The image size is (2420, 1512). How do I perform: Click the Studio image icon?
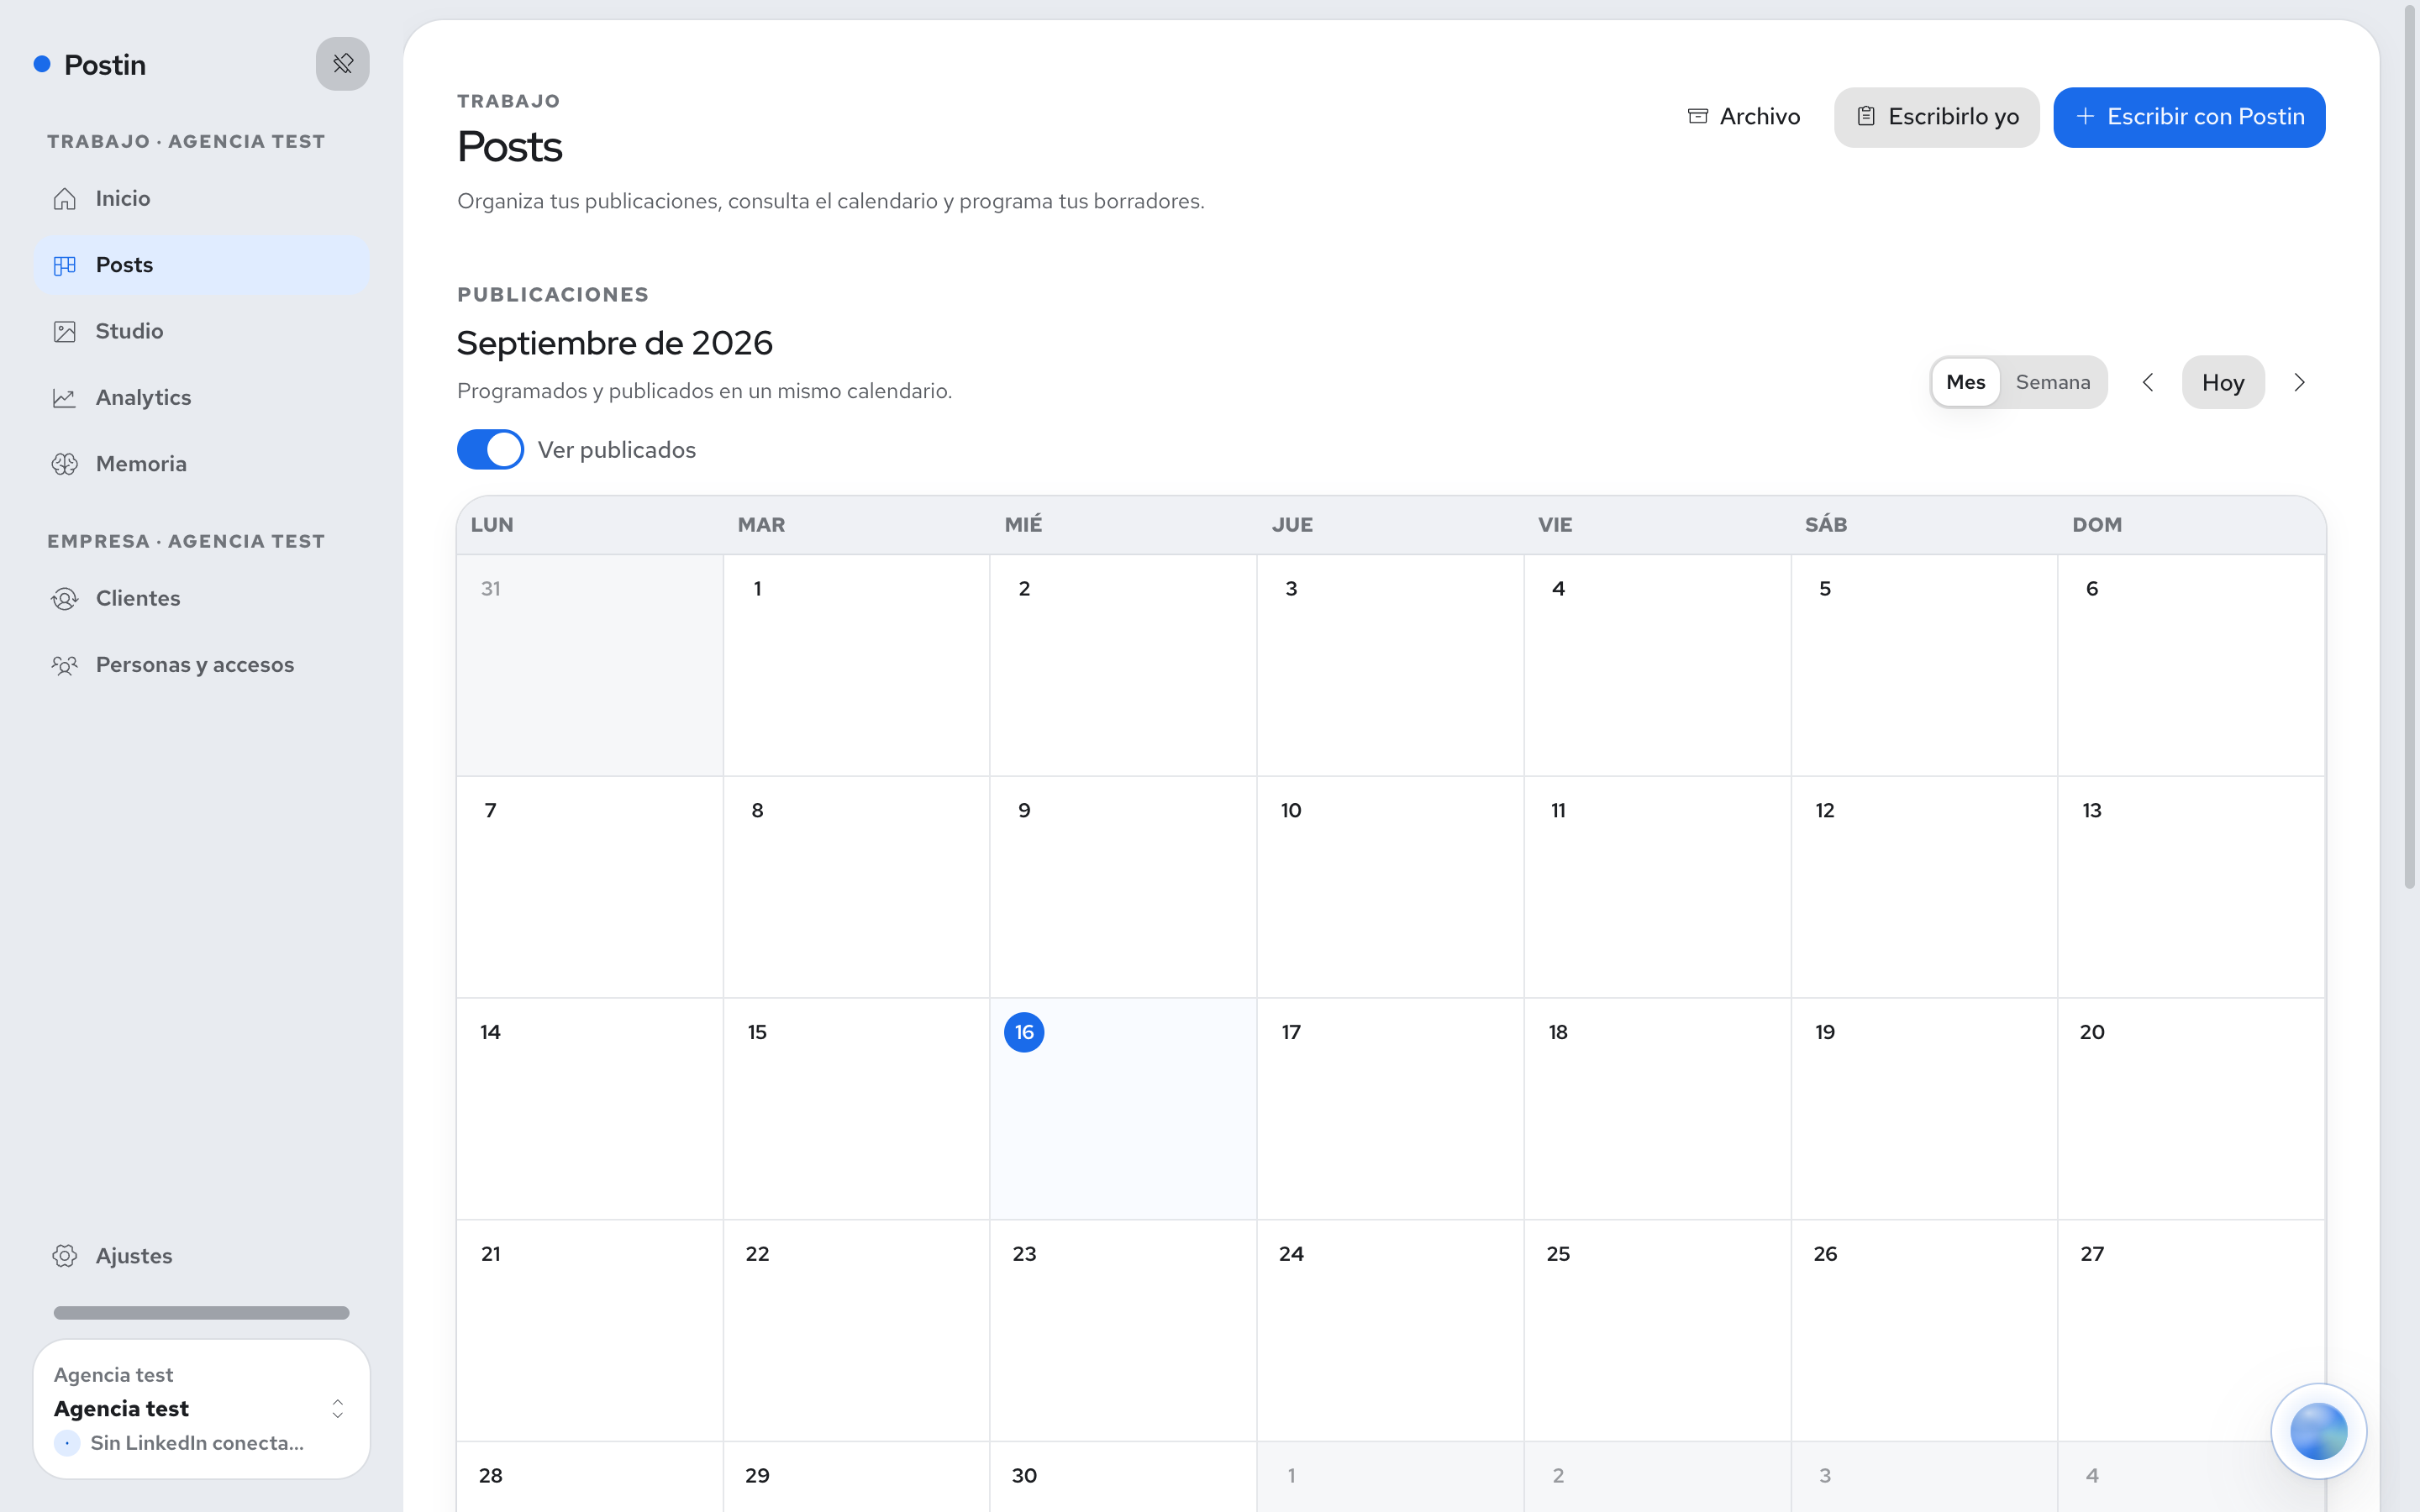(65, 332)
